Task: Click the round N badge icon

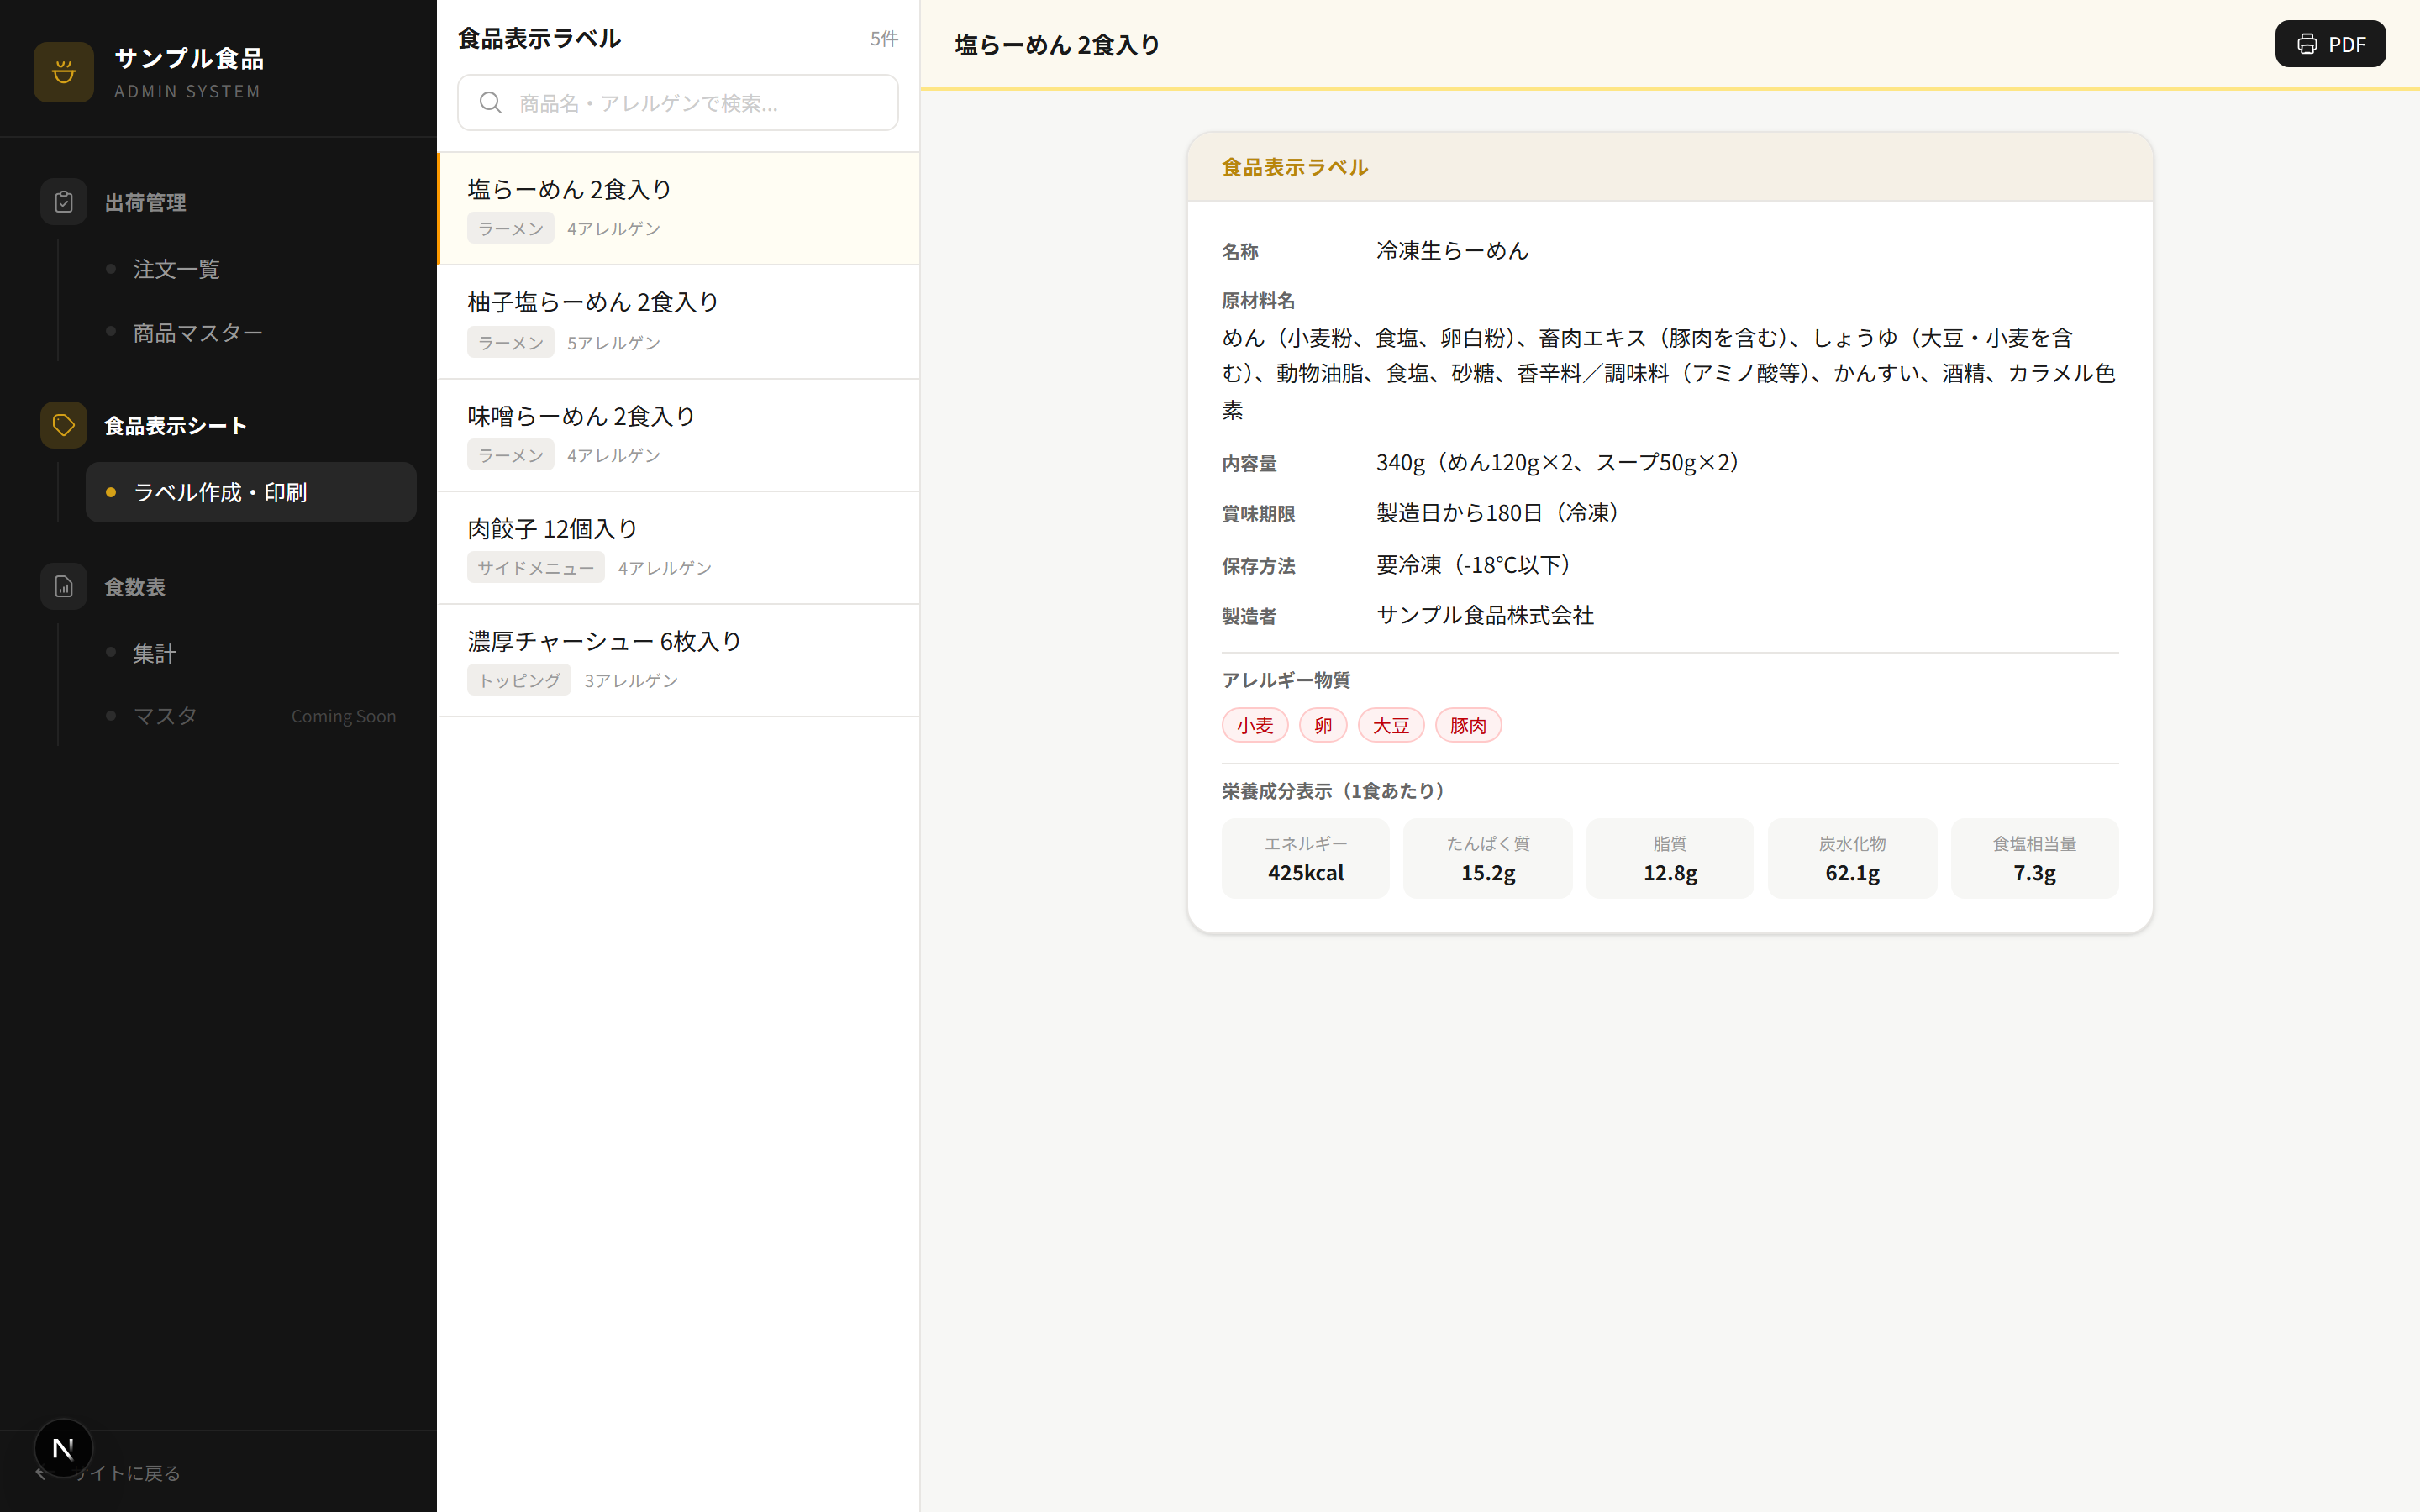Action: 63,1447
